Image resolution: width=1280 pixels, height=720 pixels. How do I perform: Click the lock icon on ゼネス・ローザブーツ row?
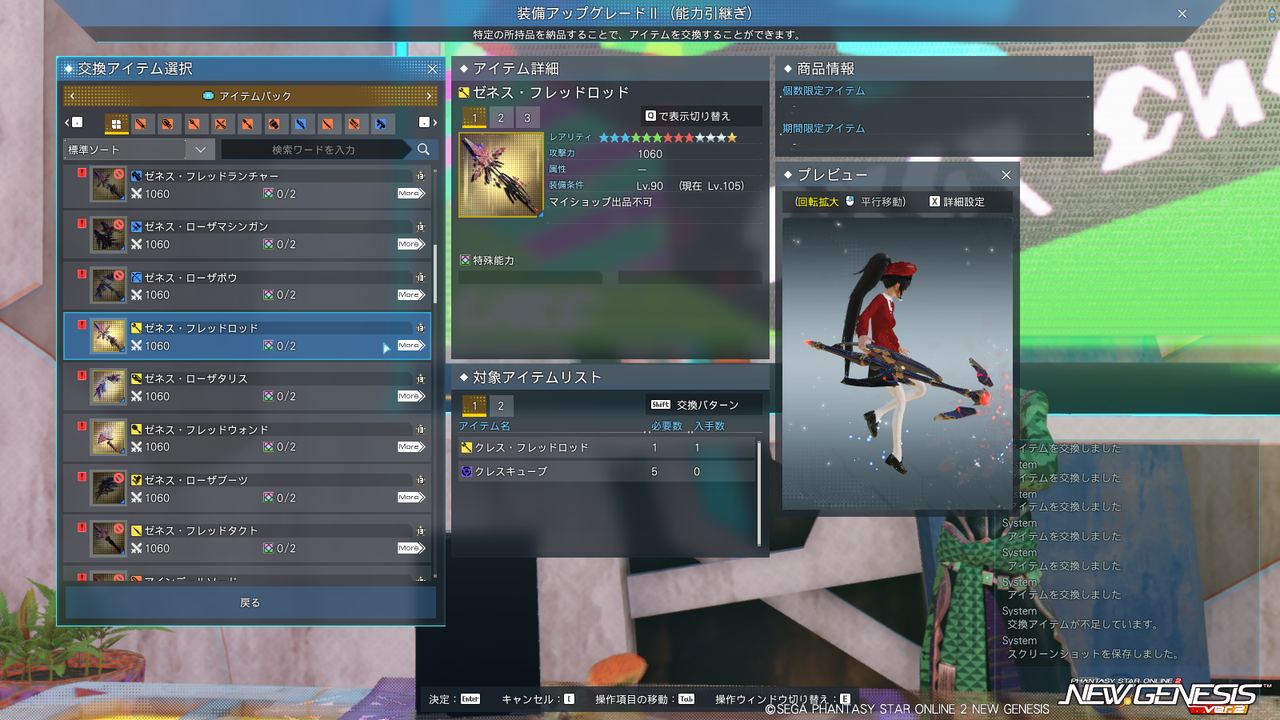(420, 480)
